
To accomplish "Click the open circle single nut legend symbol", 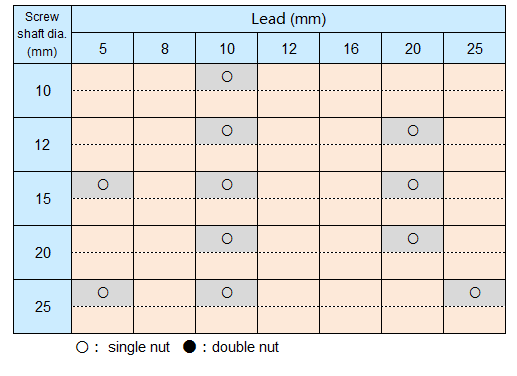I will coord(82,347).
